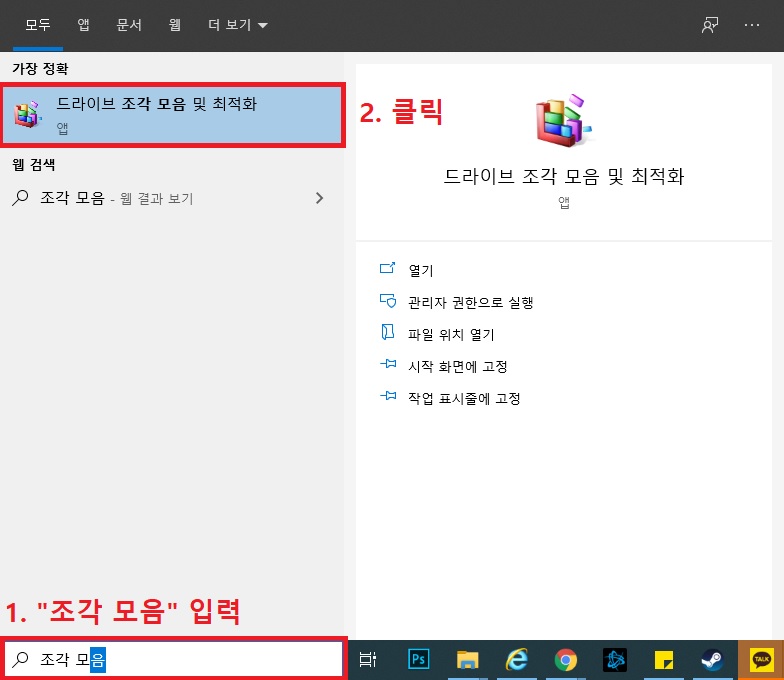Launch Internet Explorer from the taskbar
Viewport: 784px width, 680px height.
coord(516,660)
